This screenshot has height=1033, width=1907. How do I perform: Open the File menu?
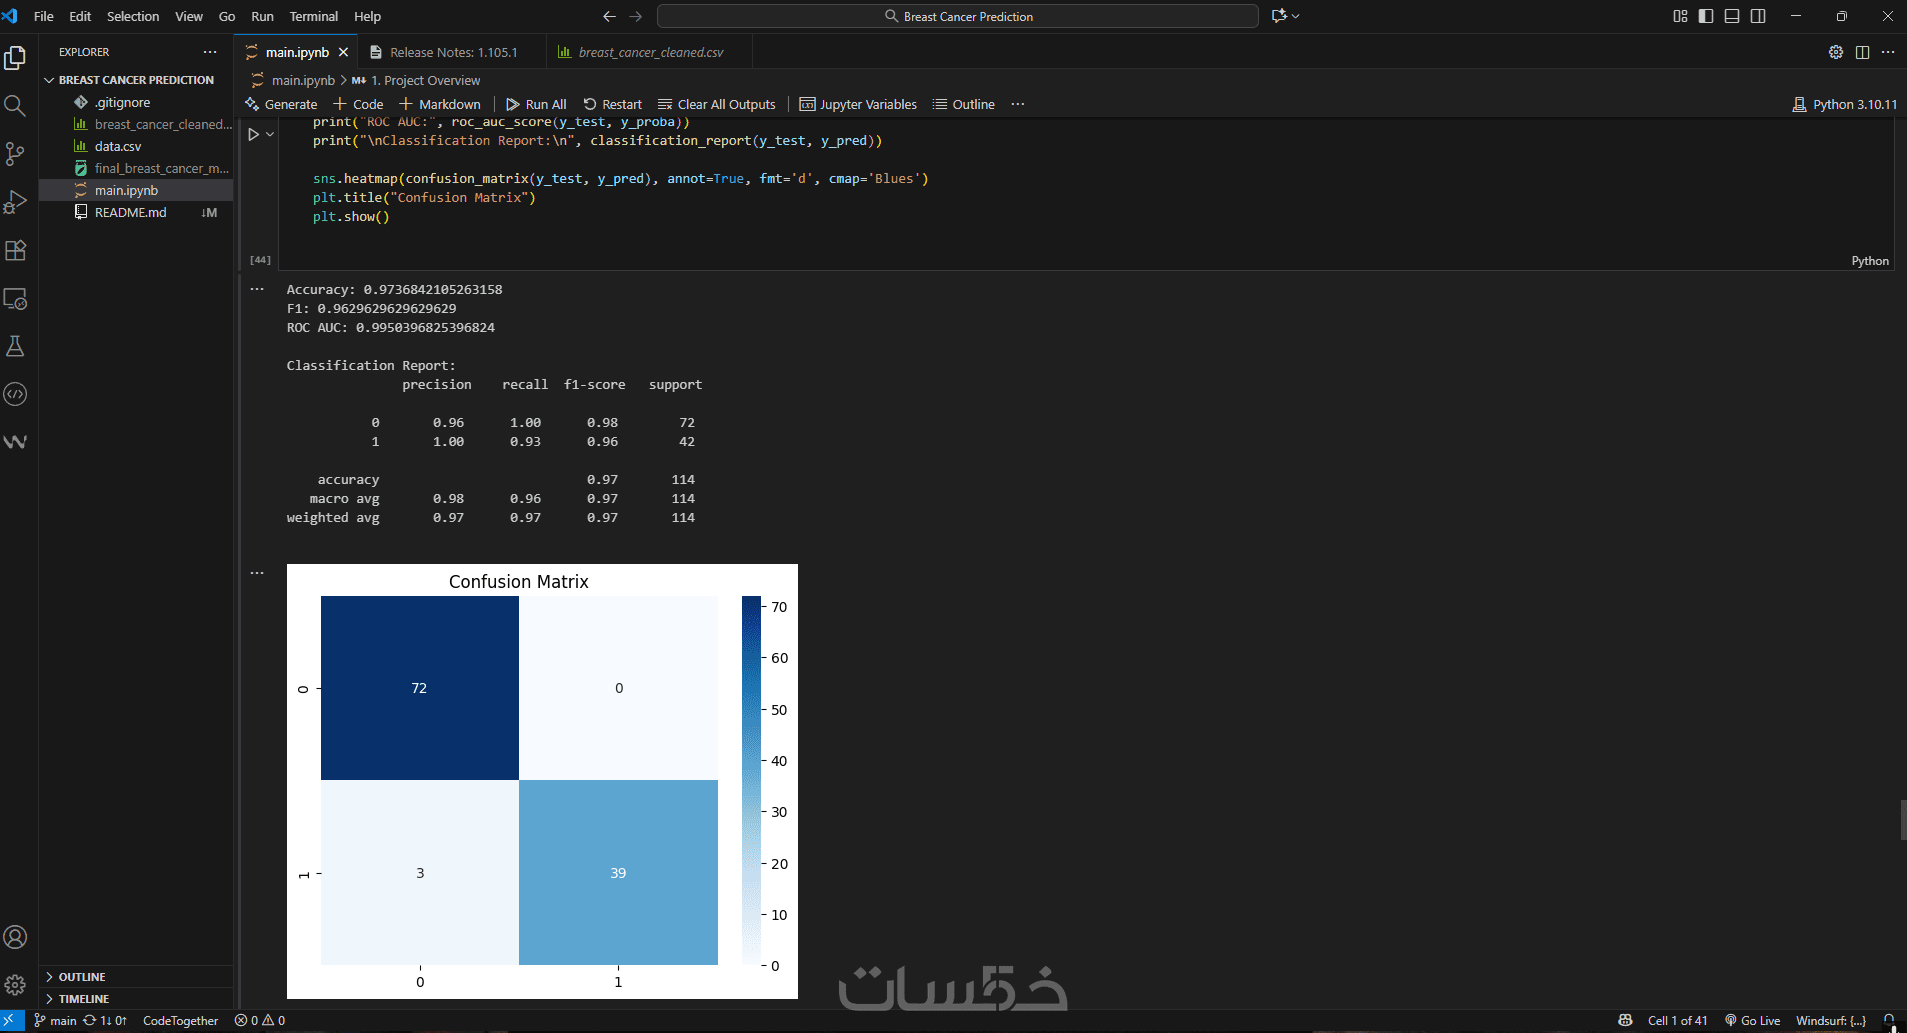(x=44, y=16)
